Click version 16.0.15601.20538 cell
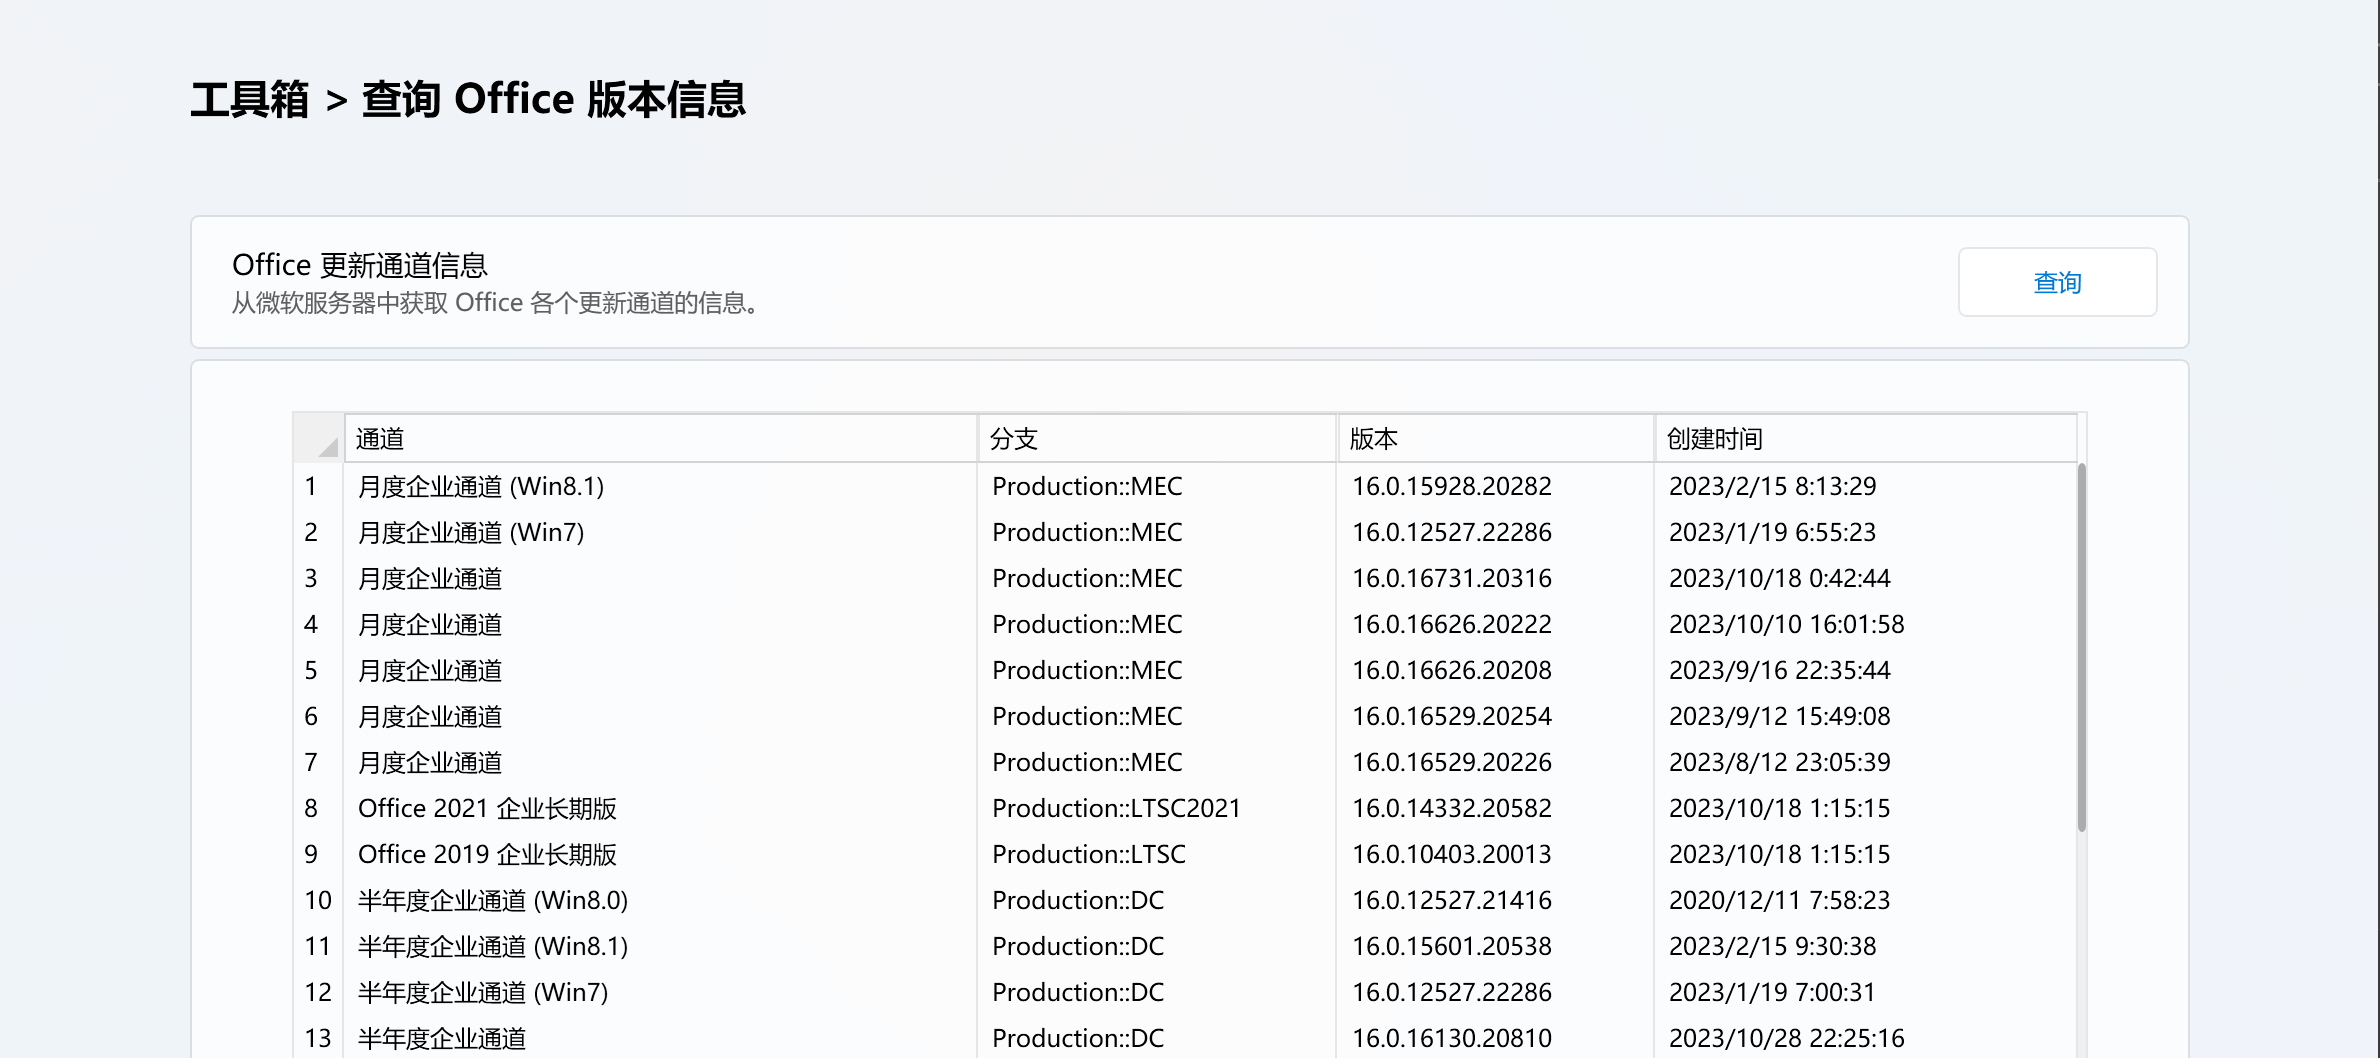Viewport: 2380px width, 1058px height. (1496, 946)
